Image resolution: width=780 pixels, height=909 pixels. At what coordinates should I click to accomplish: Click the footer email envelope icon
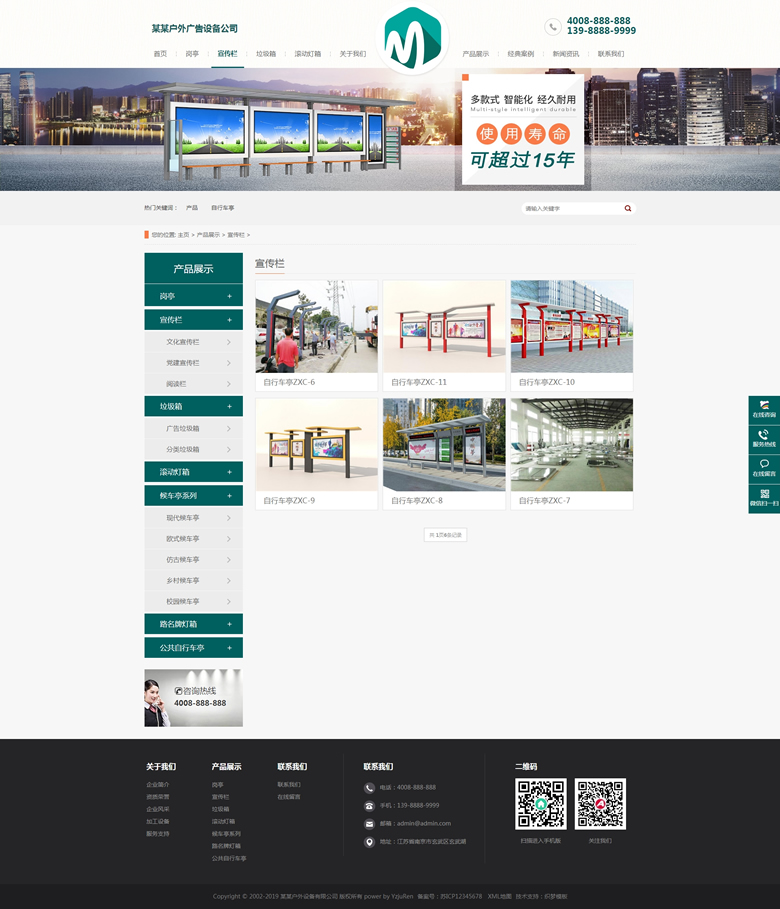coord(370,823)
